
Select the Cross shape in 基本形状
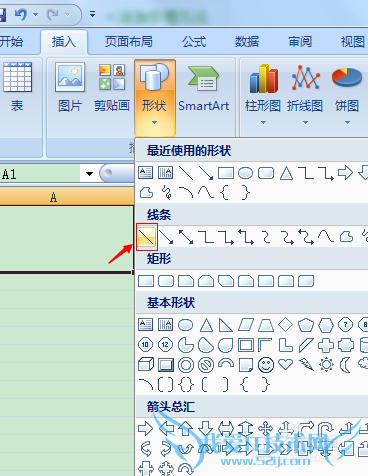[x=326, y=345]
